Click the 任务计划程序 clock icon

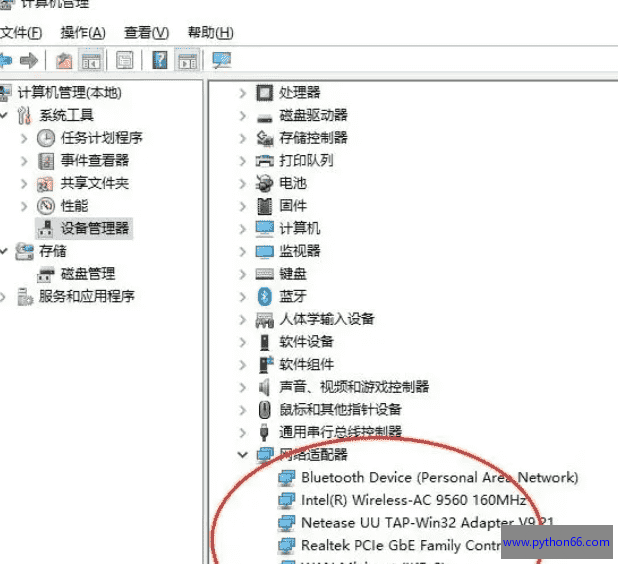(x=46, y=138)
